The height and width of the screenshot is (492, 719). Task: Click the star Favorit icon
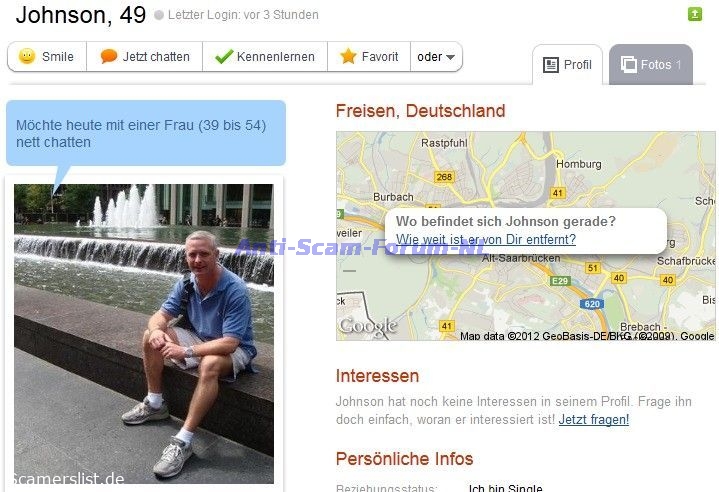[x=348, y=56]
